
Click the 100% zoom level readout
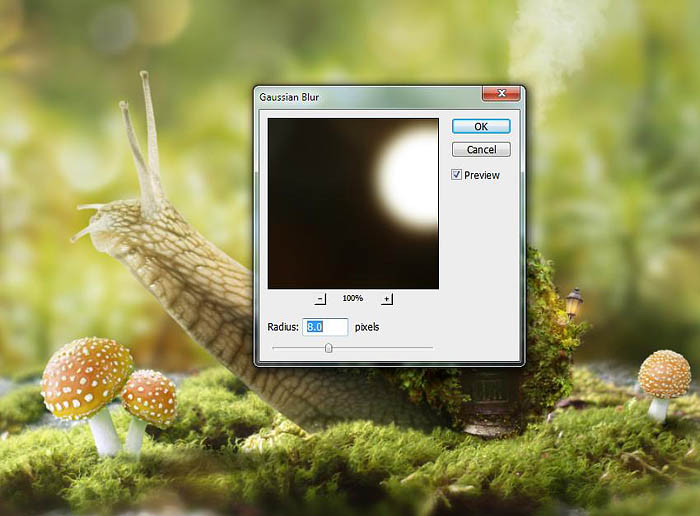[x=353, y=299]
